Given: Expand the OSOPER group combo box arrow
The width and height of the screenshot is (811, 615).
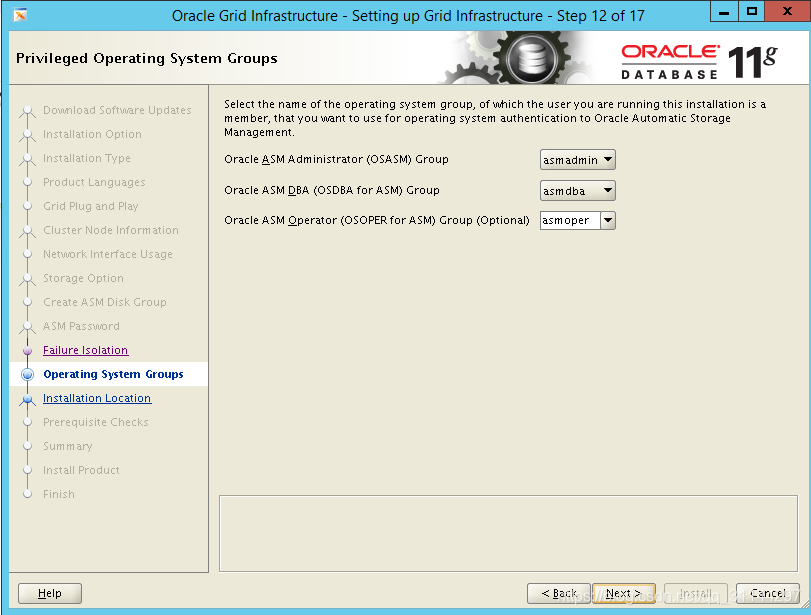Looking at the screenshot, I should pyautogui.click(x=608, y=220).
